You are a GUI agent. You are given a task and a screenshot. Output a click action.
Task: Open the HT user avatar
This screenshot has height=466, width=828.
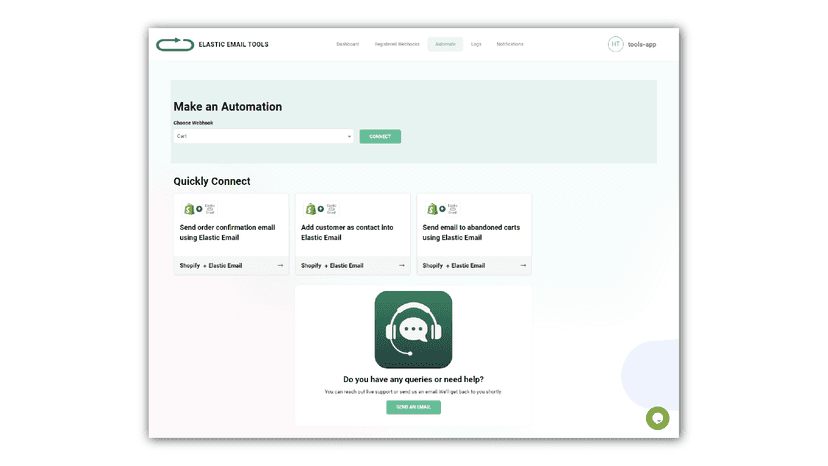pos(615,44)
